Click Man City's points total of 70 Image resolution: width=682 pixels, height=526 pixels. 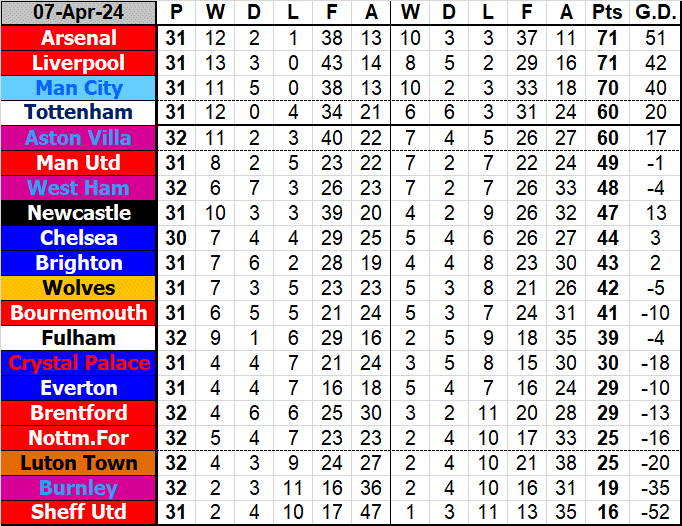(605, 88)
